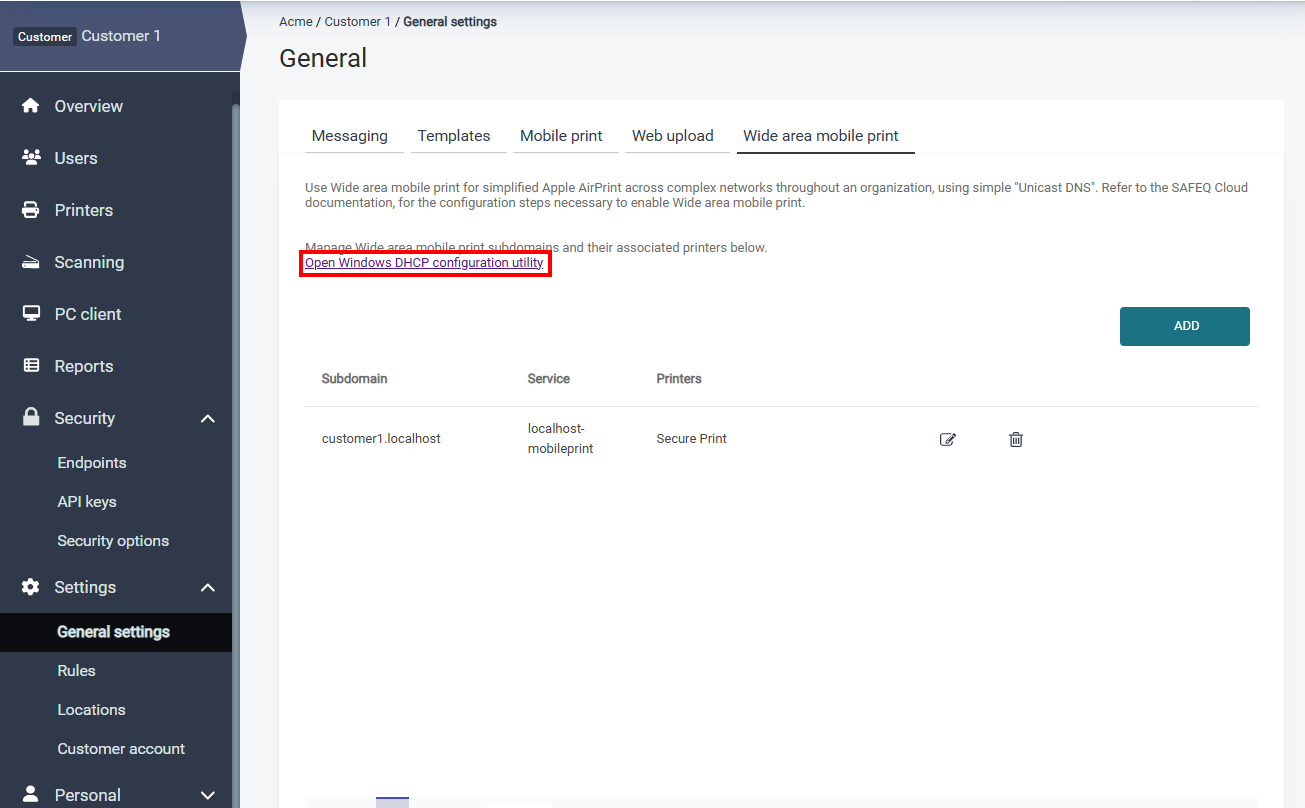Click the Scanning scanner icon
Screen dimensions: 1305x808
[x=31, y=262]
